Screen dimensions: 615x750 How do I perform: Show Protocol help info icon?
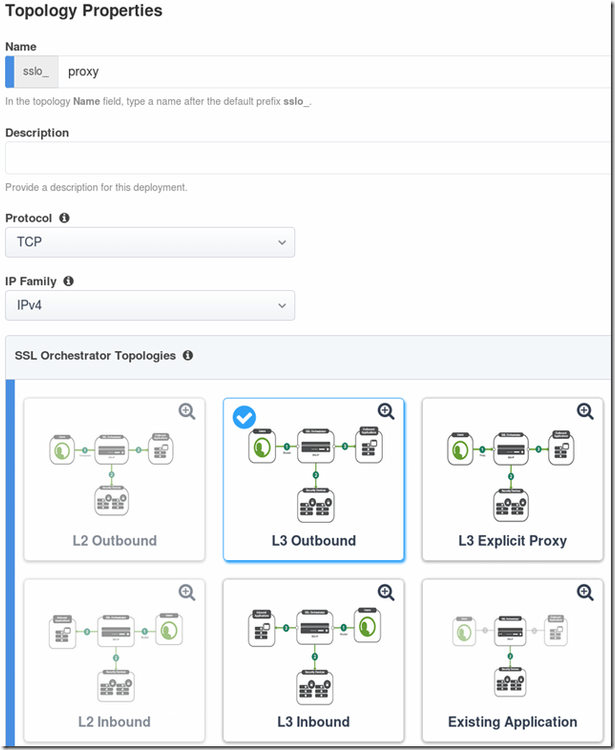coord(65,218)
